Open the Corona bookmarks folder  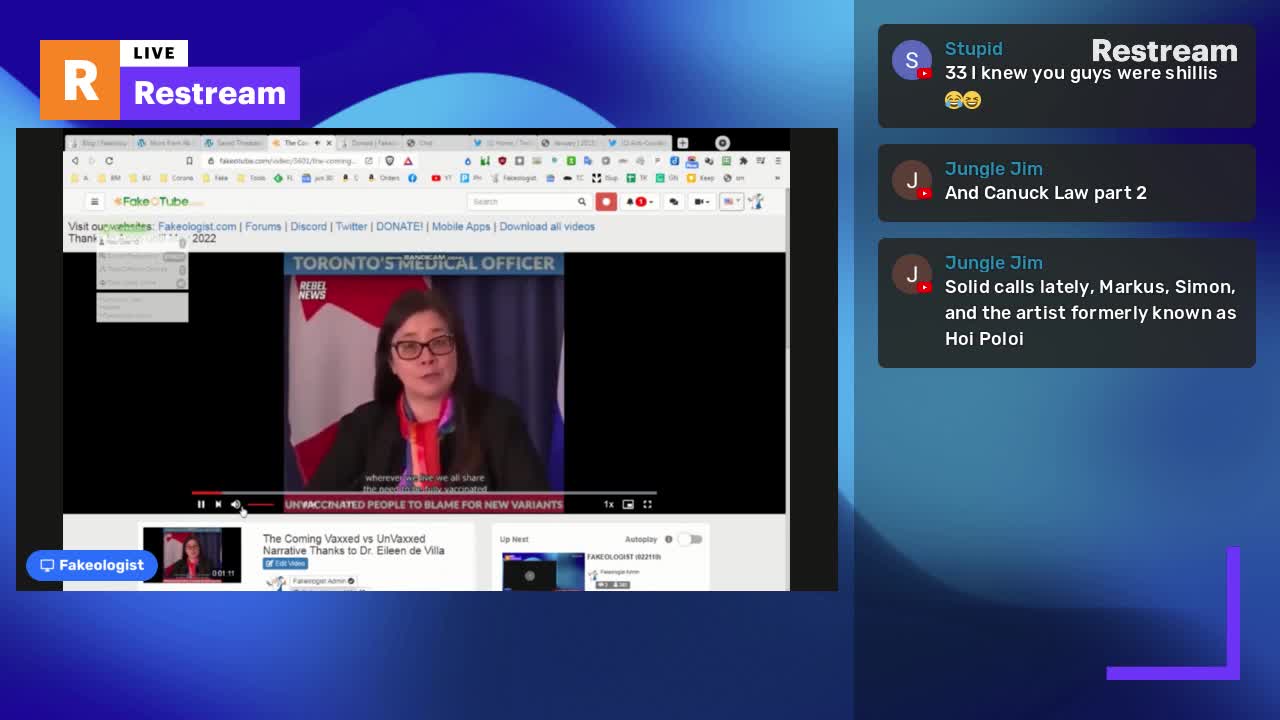177,178
